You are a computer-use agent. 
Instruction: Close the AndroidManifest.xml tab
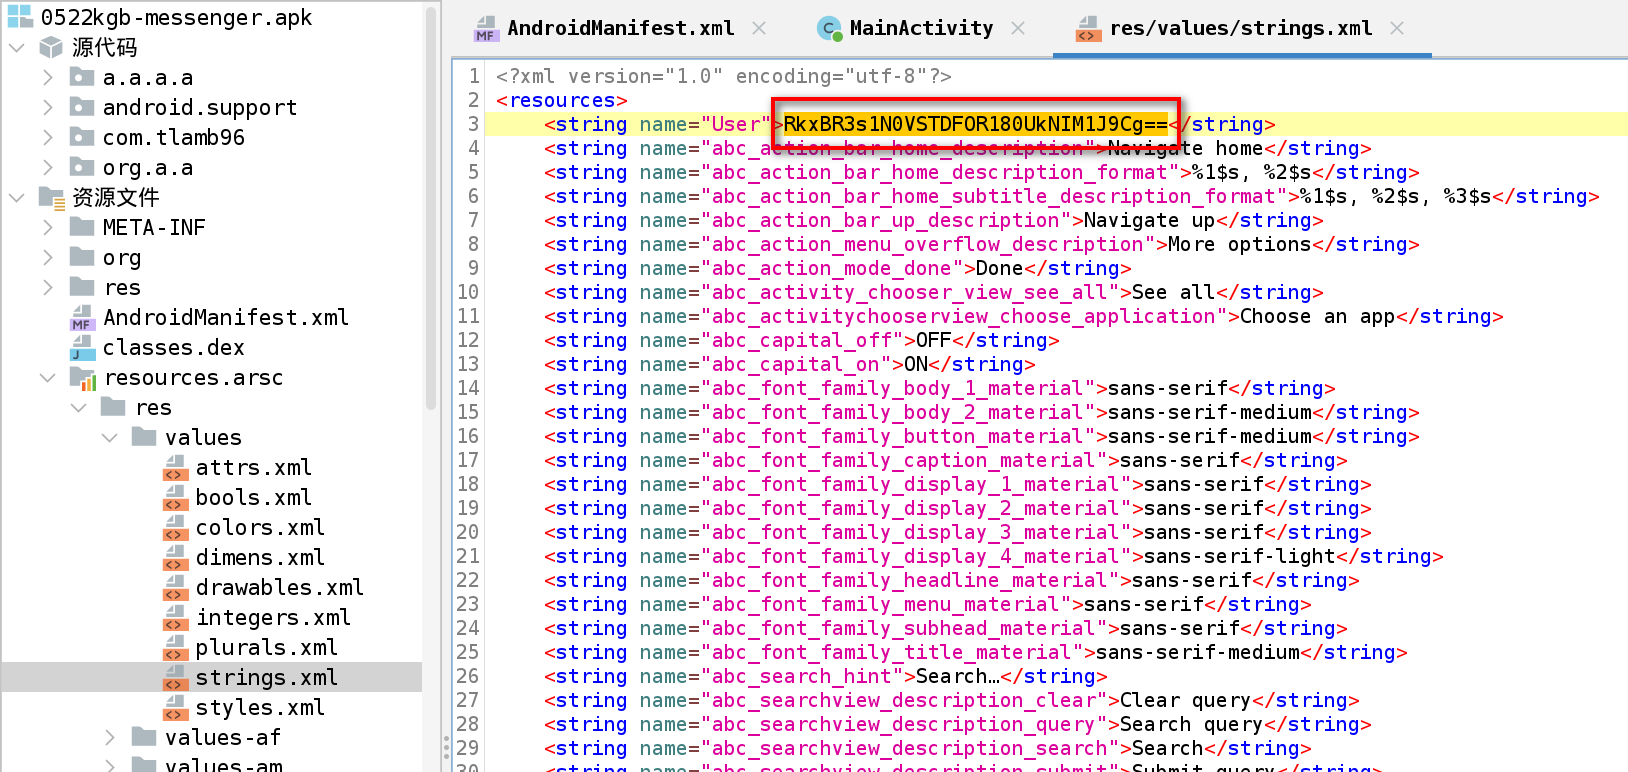point(759,28)
